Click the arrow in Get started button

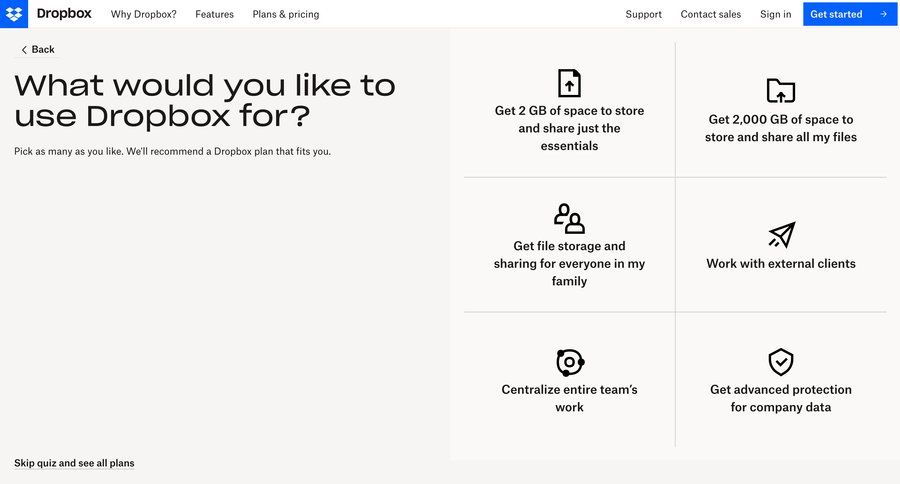(883, 14)
